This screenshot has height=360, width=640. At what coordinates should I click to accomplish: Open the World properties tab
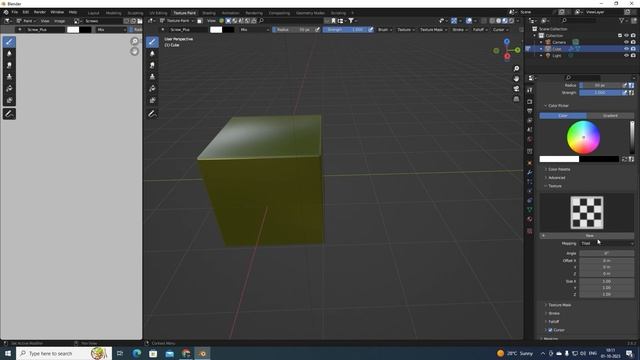pyautogui.click(x=529, y=140)
